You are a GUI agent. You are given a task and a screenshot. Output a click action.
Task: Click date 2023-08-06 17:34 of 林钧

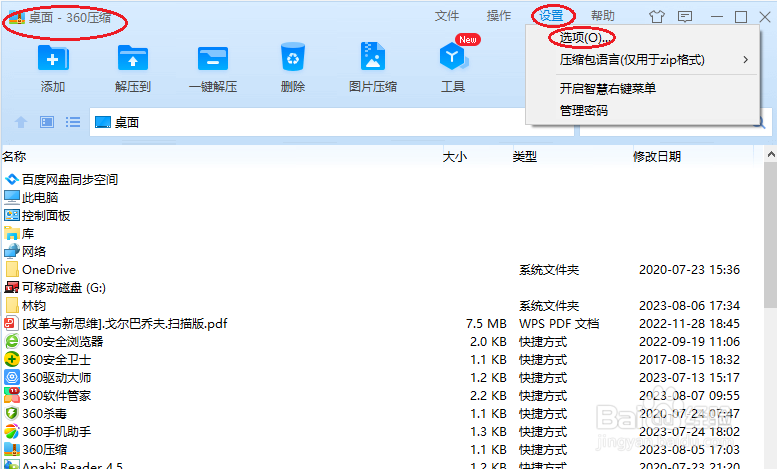[689, 305]
